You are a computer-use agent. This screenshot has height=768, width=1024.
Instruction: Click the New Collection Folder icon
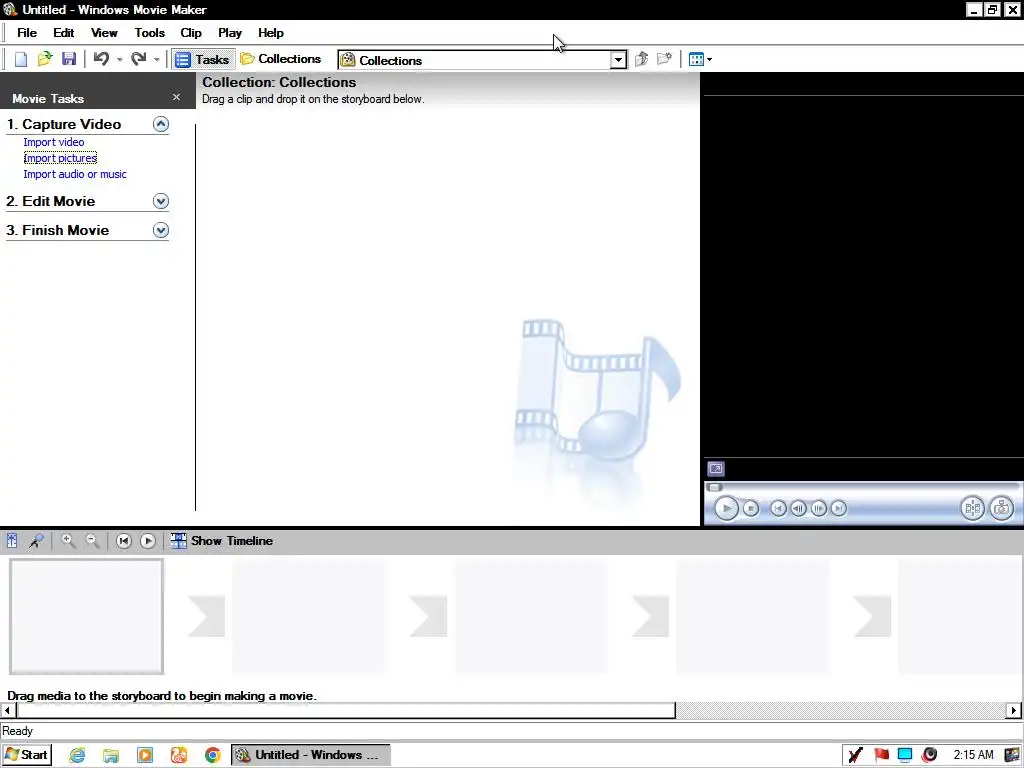[665, 59]
